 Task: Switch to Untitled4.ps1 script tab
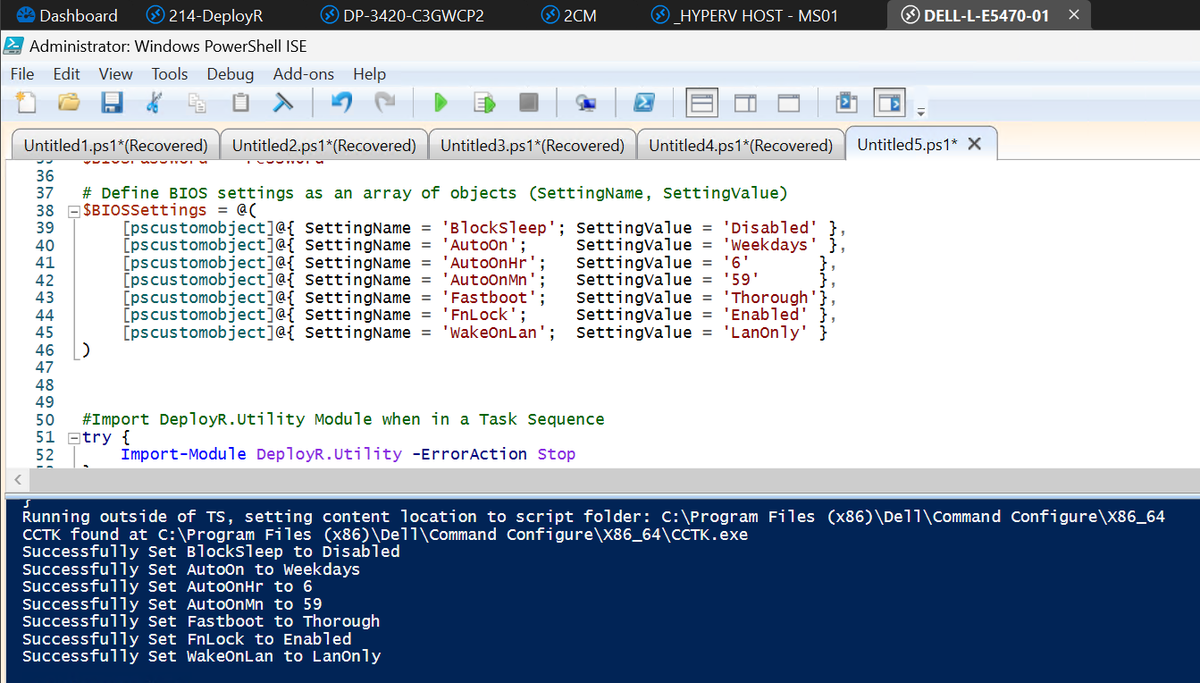point(741,145)
